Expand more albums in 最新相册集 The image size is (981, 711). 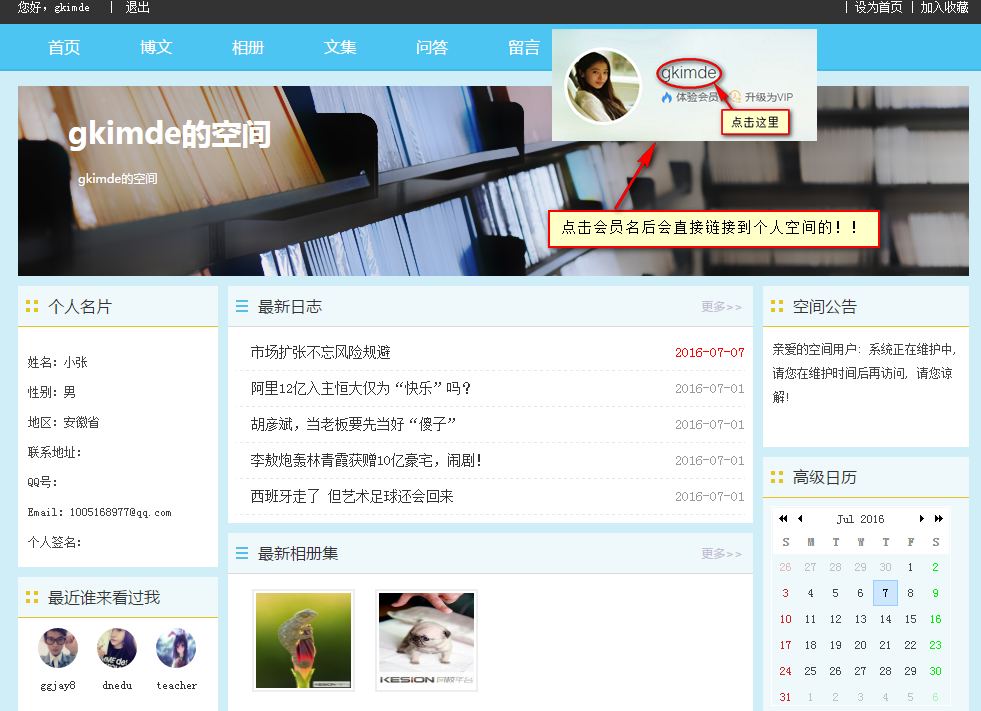721,554
